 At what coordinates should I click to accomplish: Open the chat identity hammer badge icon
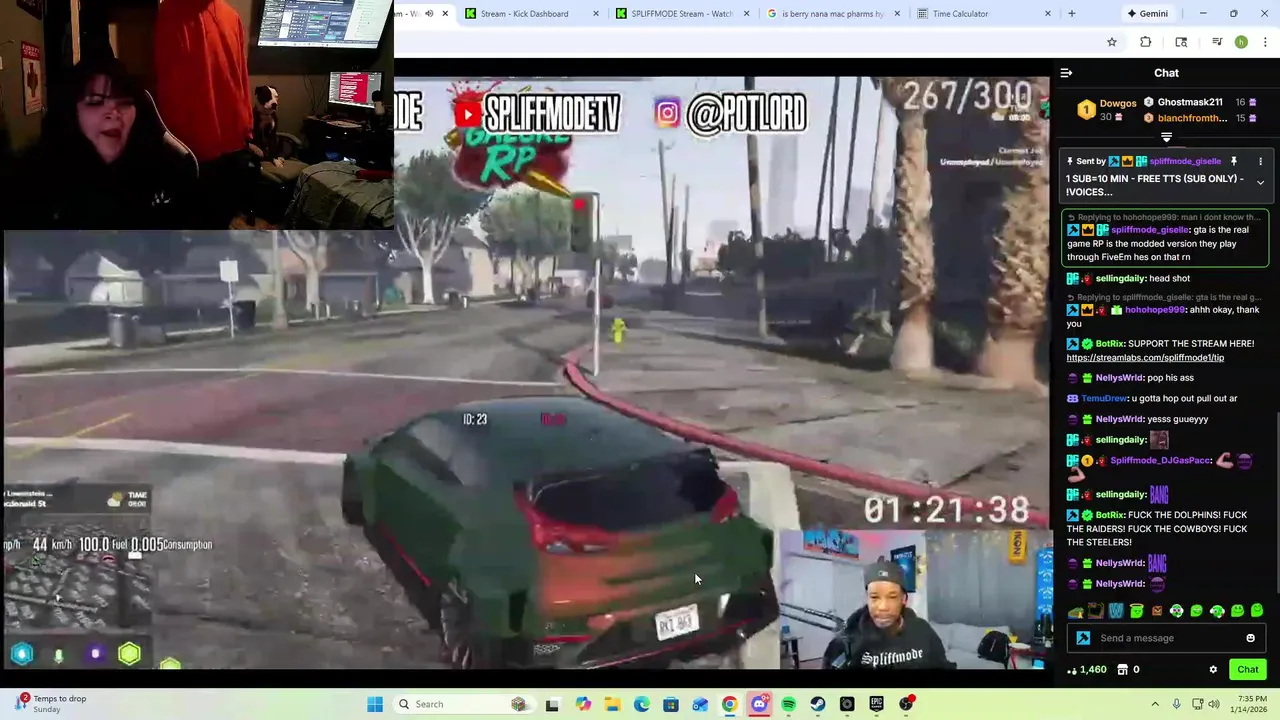1083,638
